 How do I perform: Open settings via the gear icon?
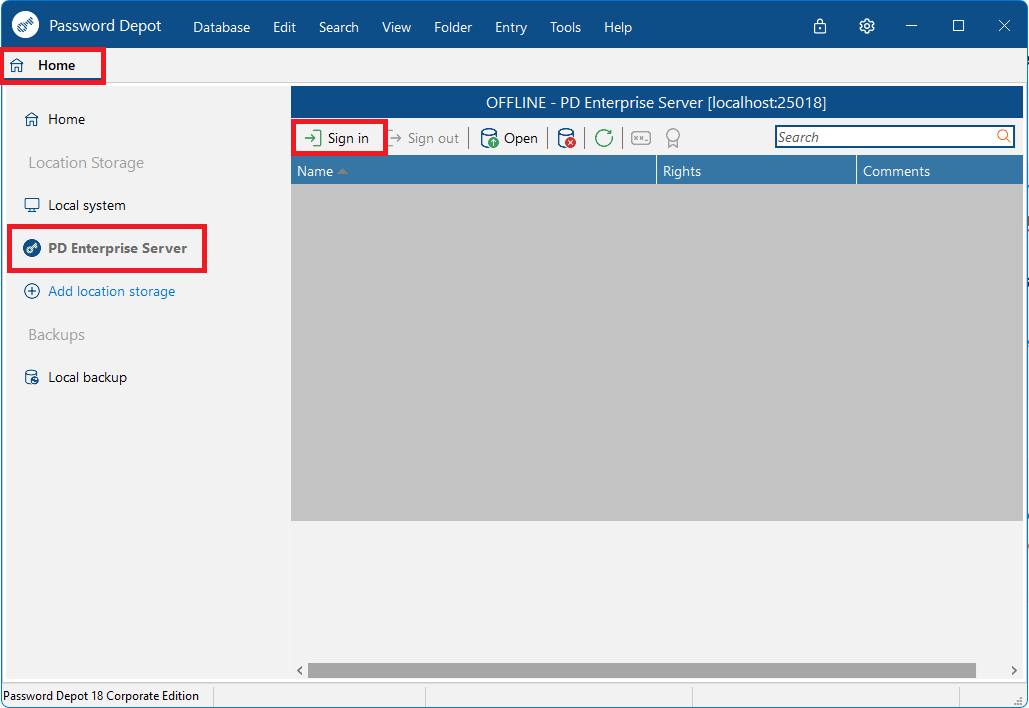point(867,26)
